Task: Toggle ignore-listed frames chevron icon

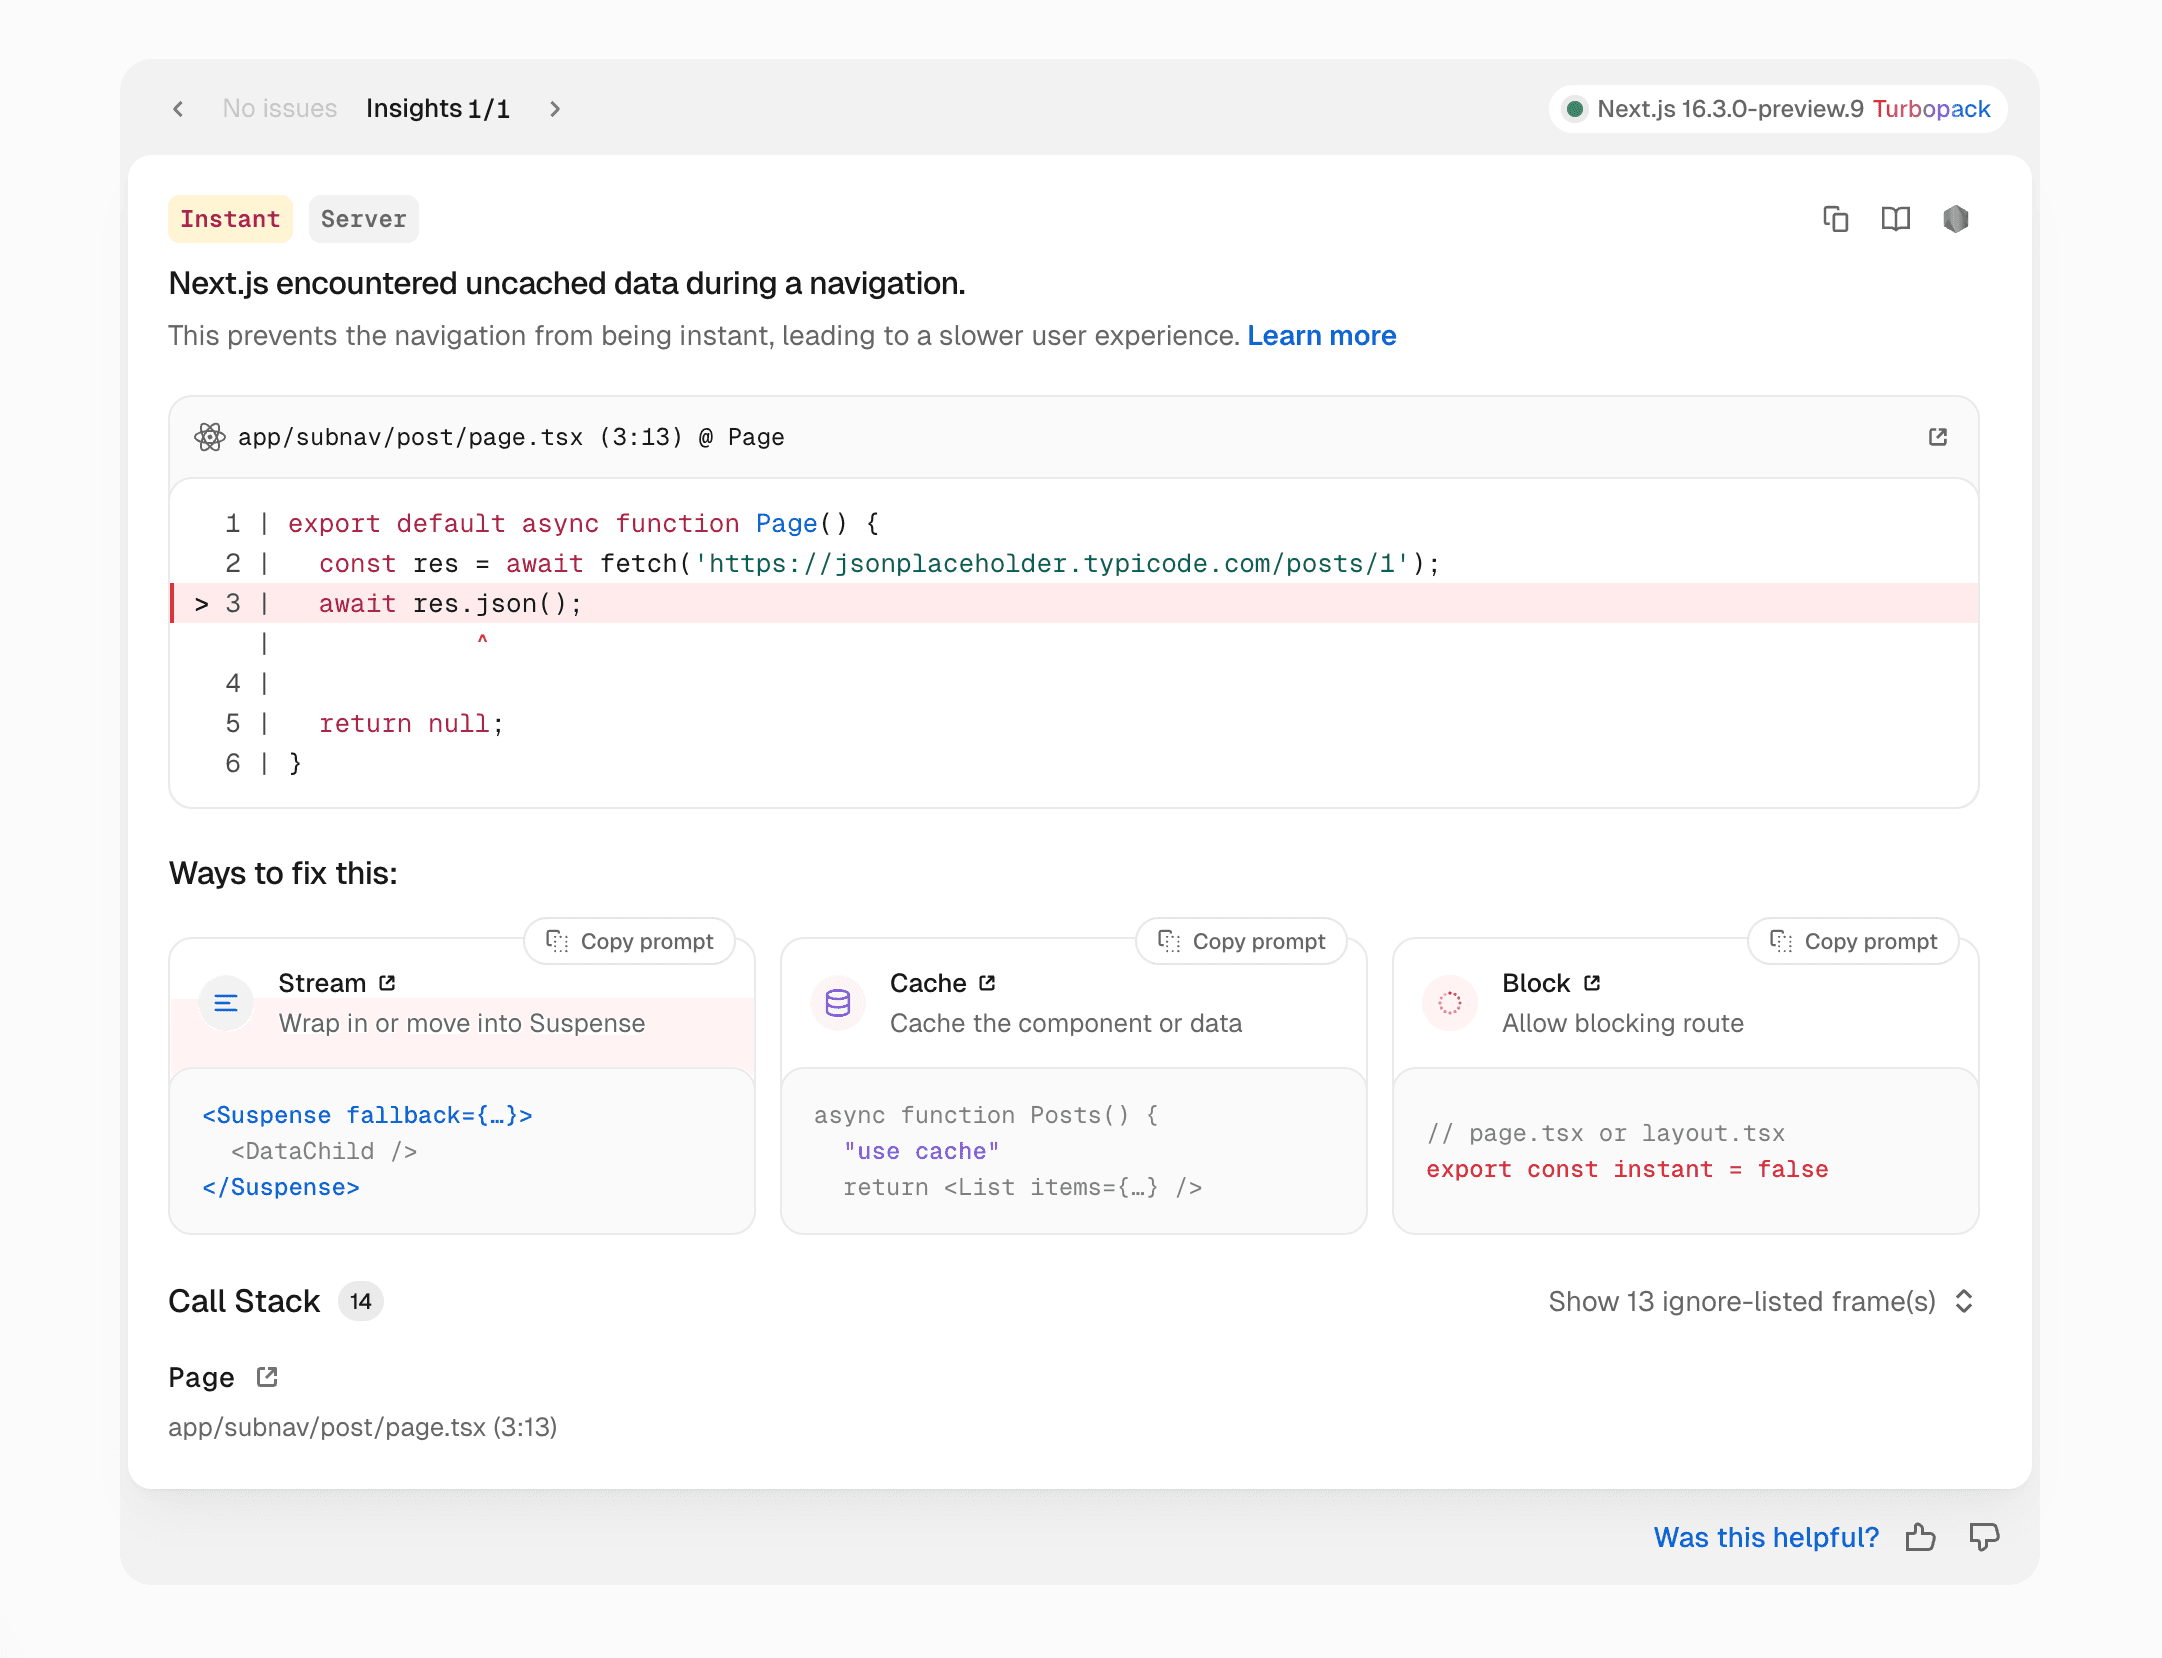Action: (1964, 1301)
